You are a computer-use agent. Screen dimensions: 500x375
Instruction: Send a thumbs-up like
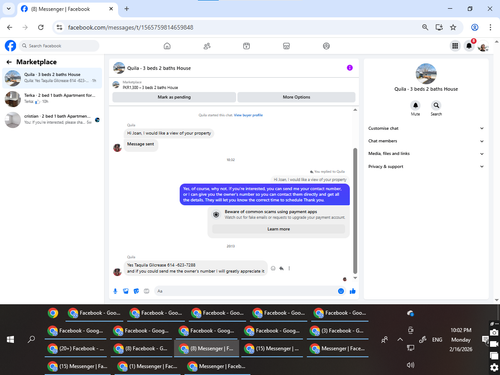352,291
